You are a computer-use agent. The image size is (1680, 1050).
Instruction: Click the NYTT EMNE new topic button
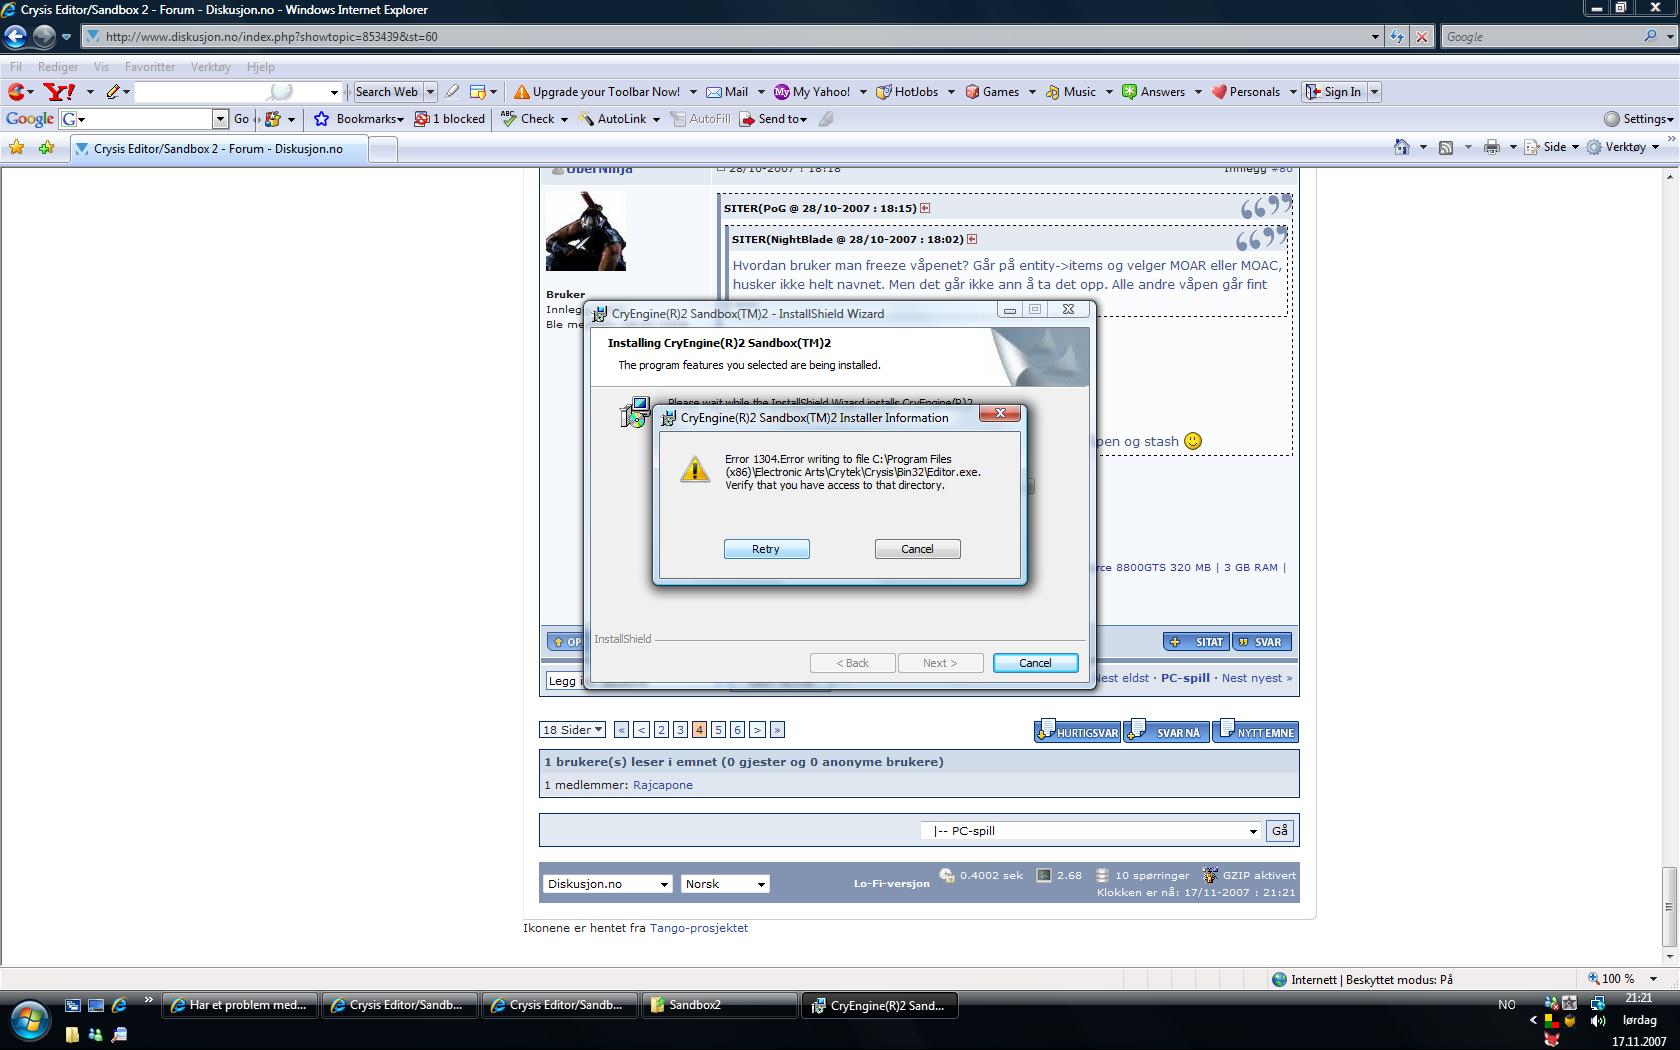1256,732
